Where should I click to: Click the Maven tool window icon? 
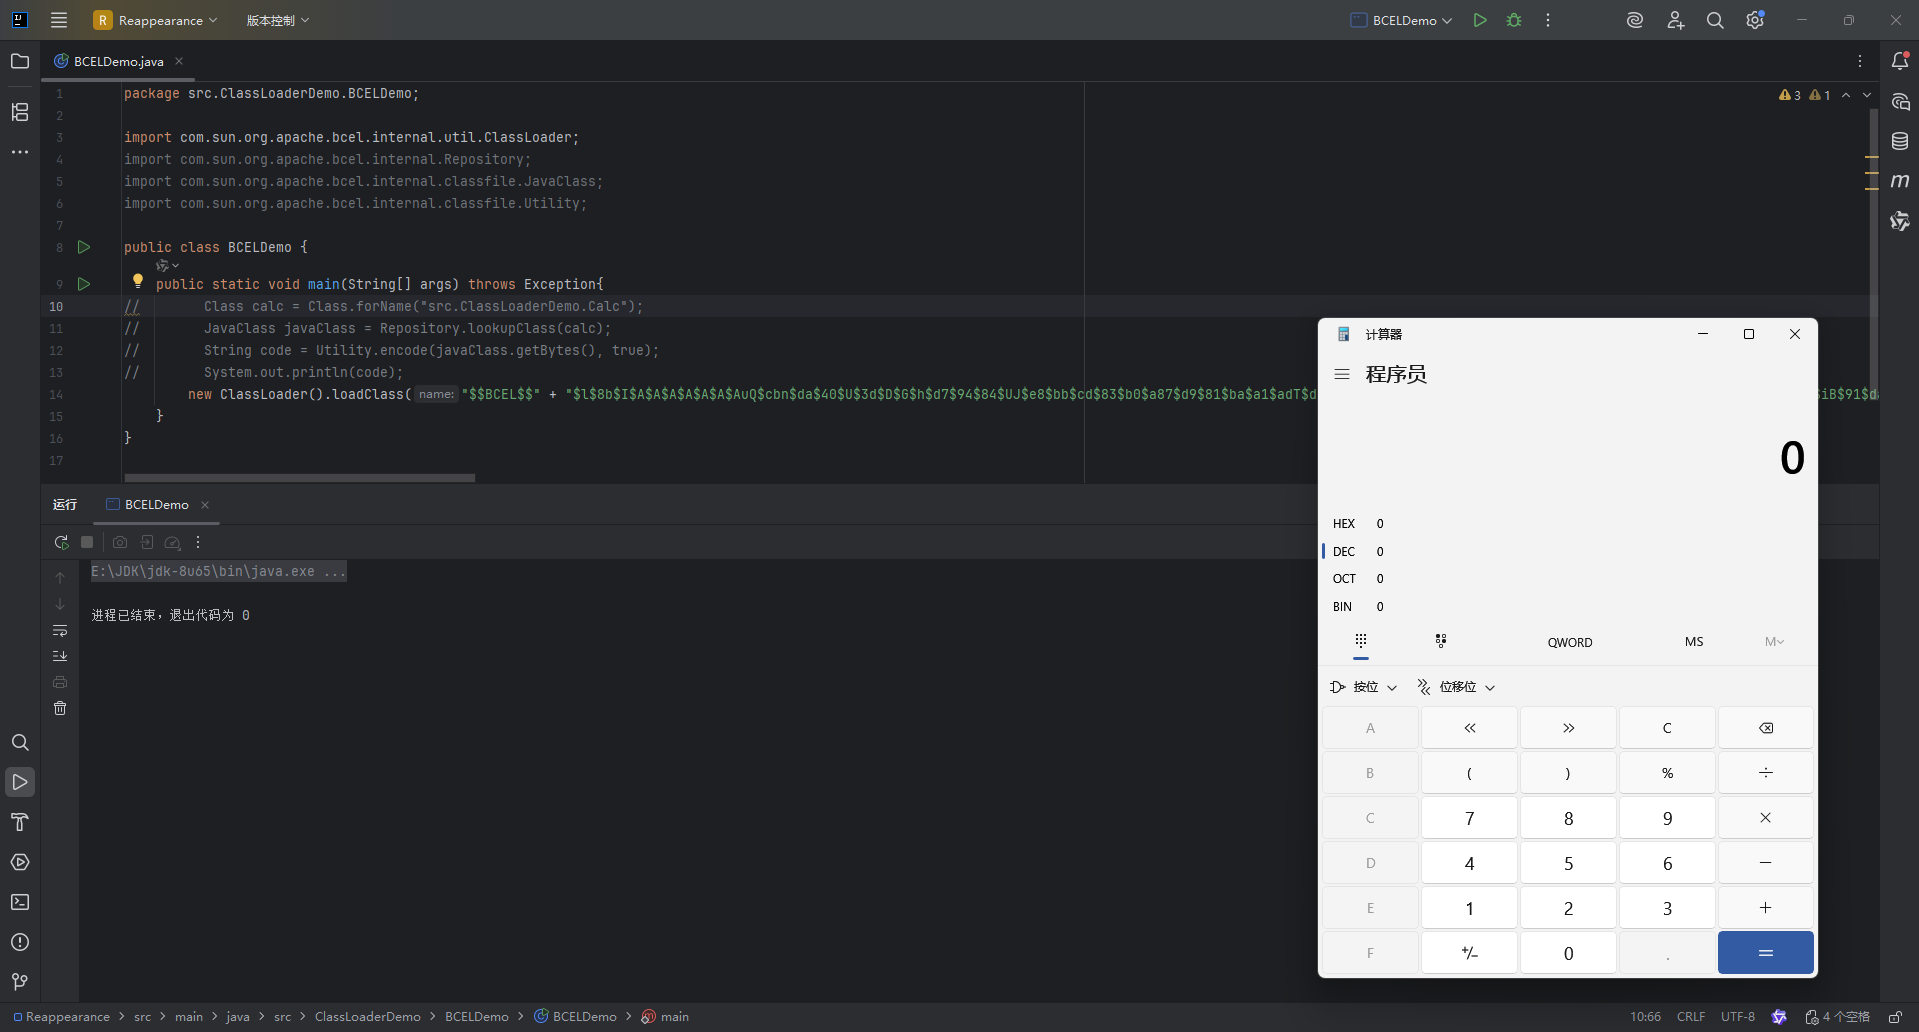click(x=1900, y=181)
